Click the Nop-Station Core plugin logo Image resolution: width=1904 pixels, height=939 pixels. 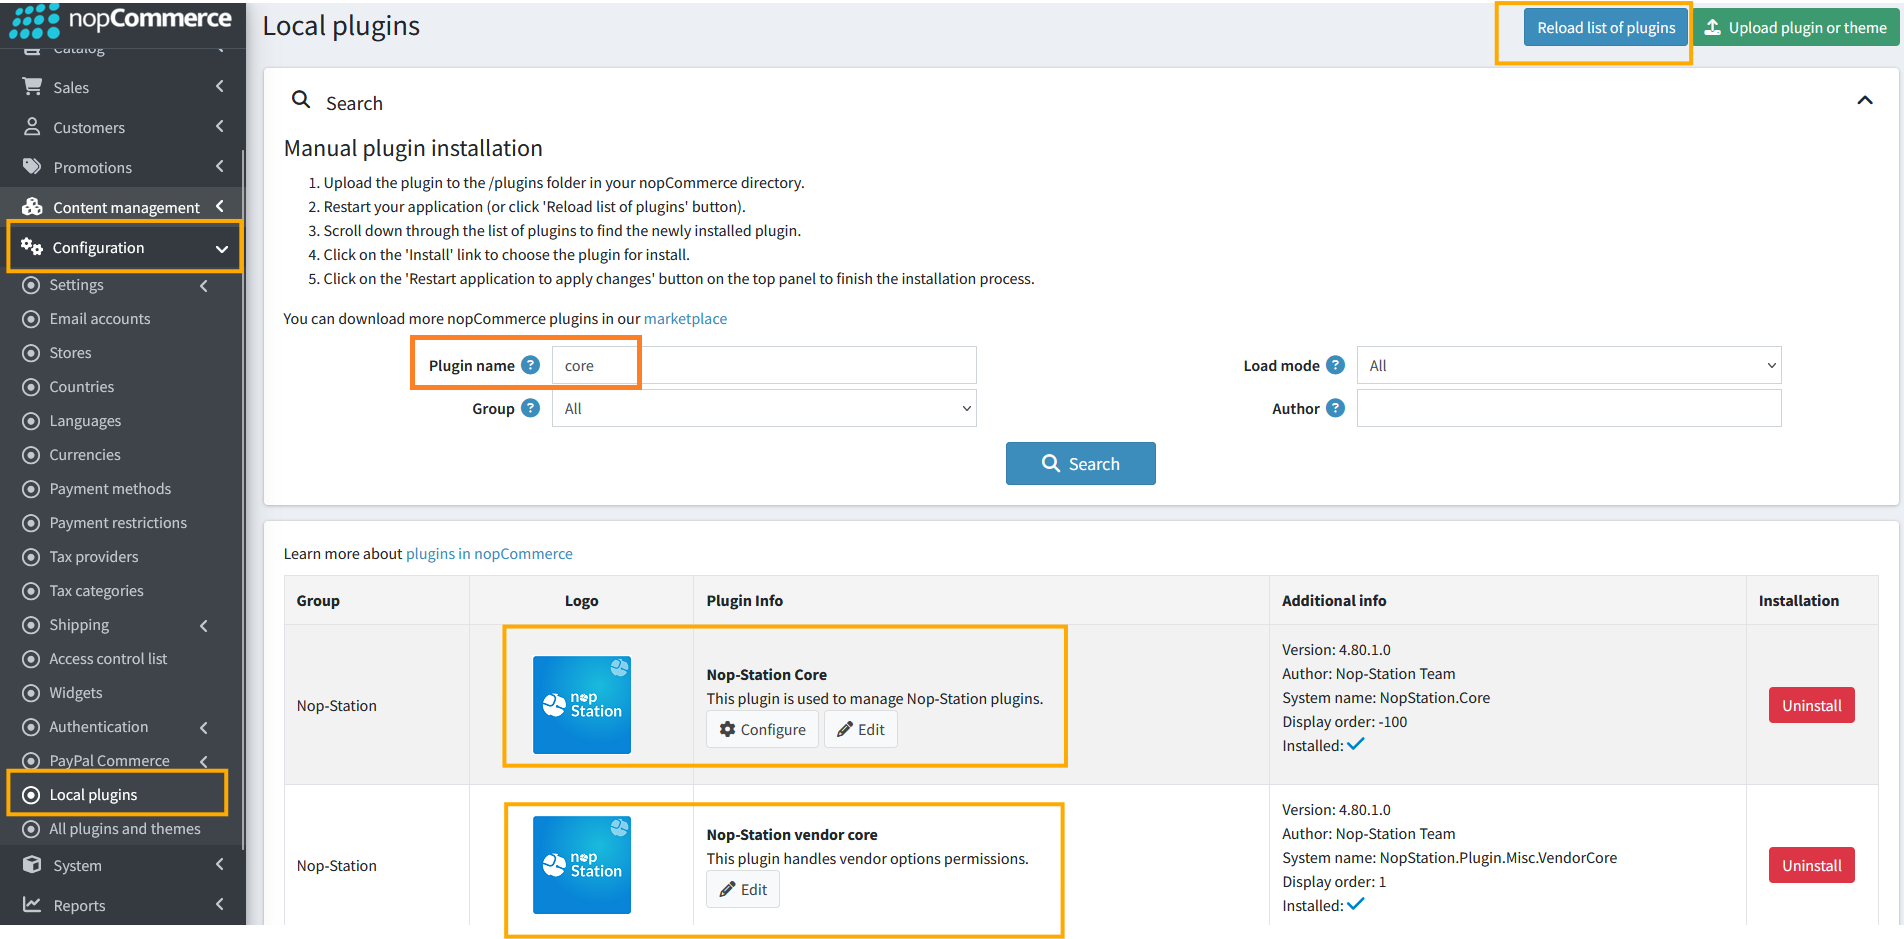tap(582, 705)
